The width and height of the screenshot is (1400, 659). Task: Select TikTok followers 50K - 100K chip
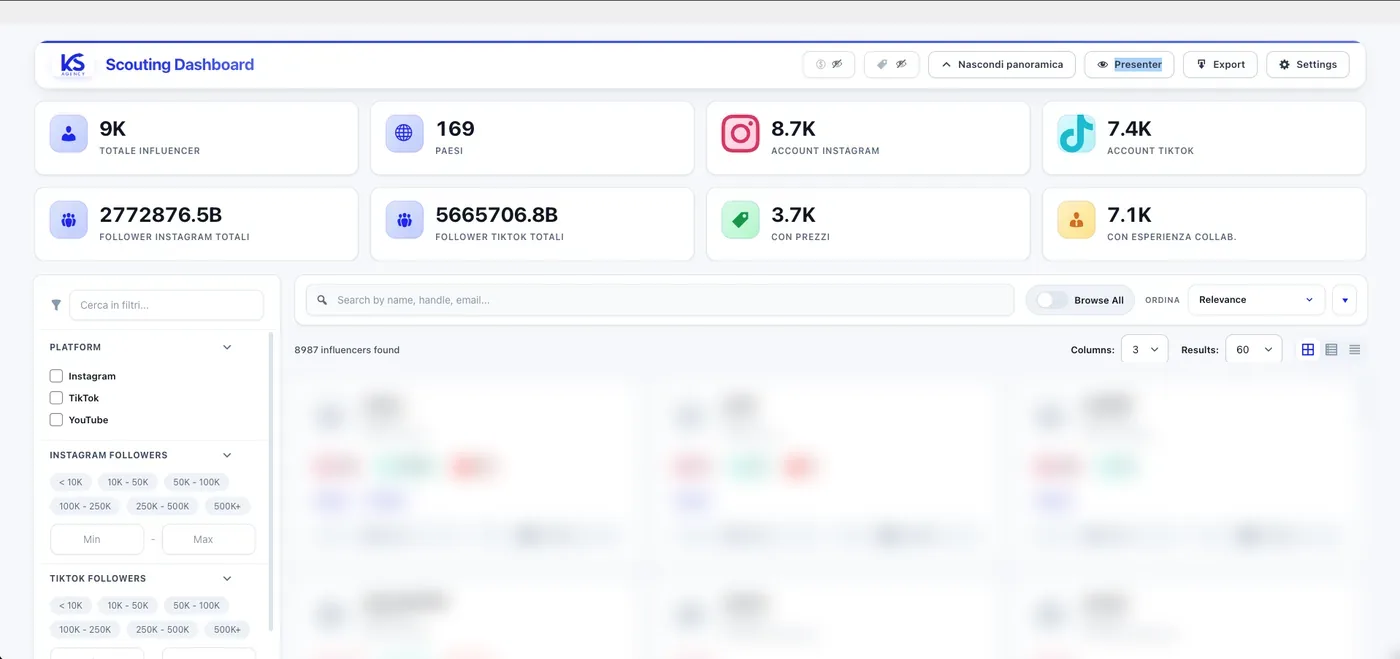coord(196,605)
